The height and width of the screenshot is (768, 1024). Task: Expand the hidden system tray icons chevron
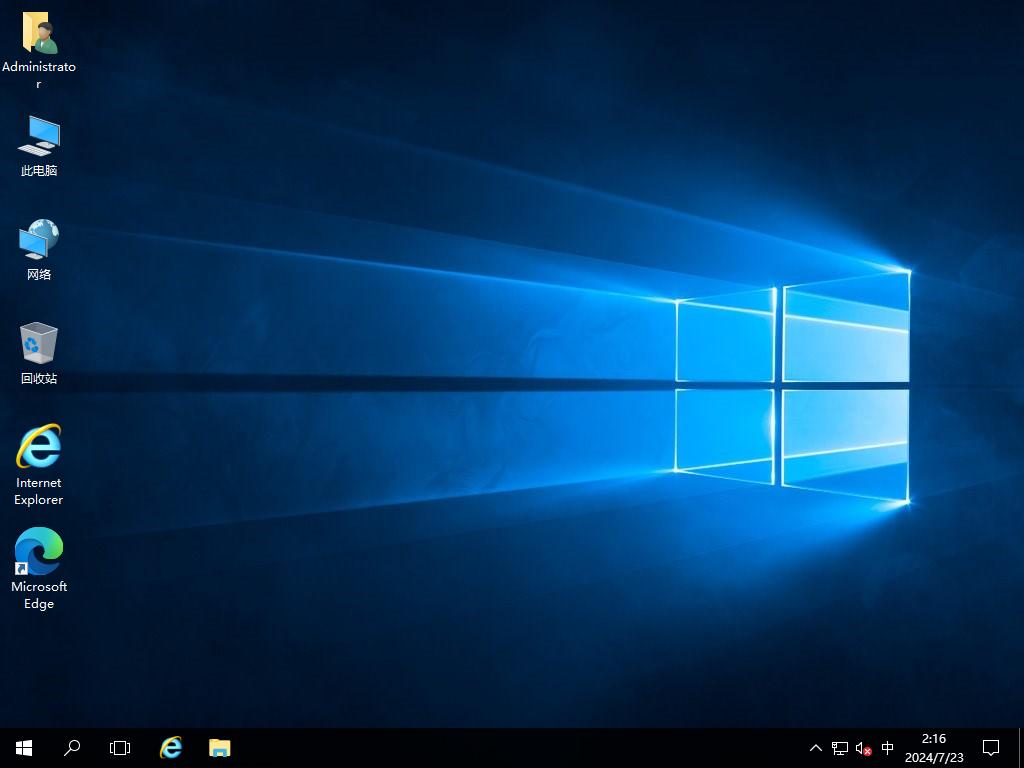[x=815, y=748]
